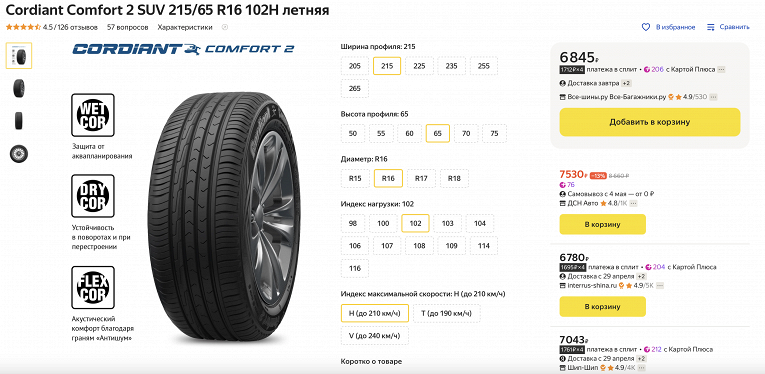Open the ellipsis icon beside Характеристики
This screenshot has width=765, height=374.
[224, 27]
